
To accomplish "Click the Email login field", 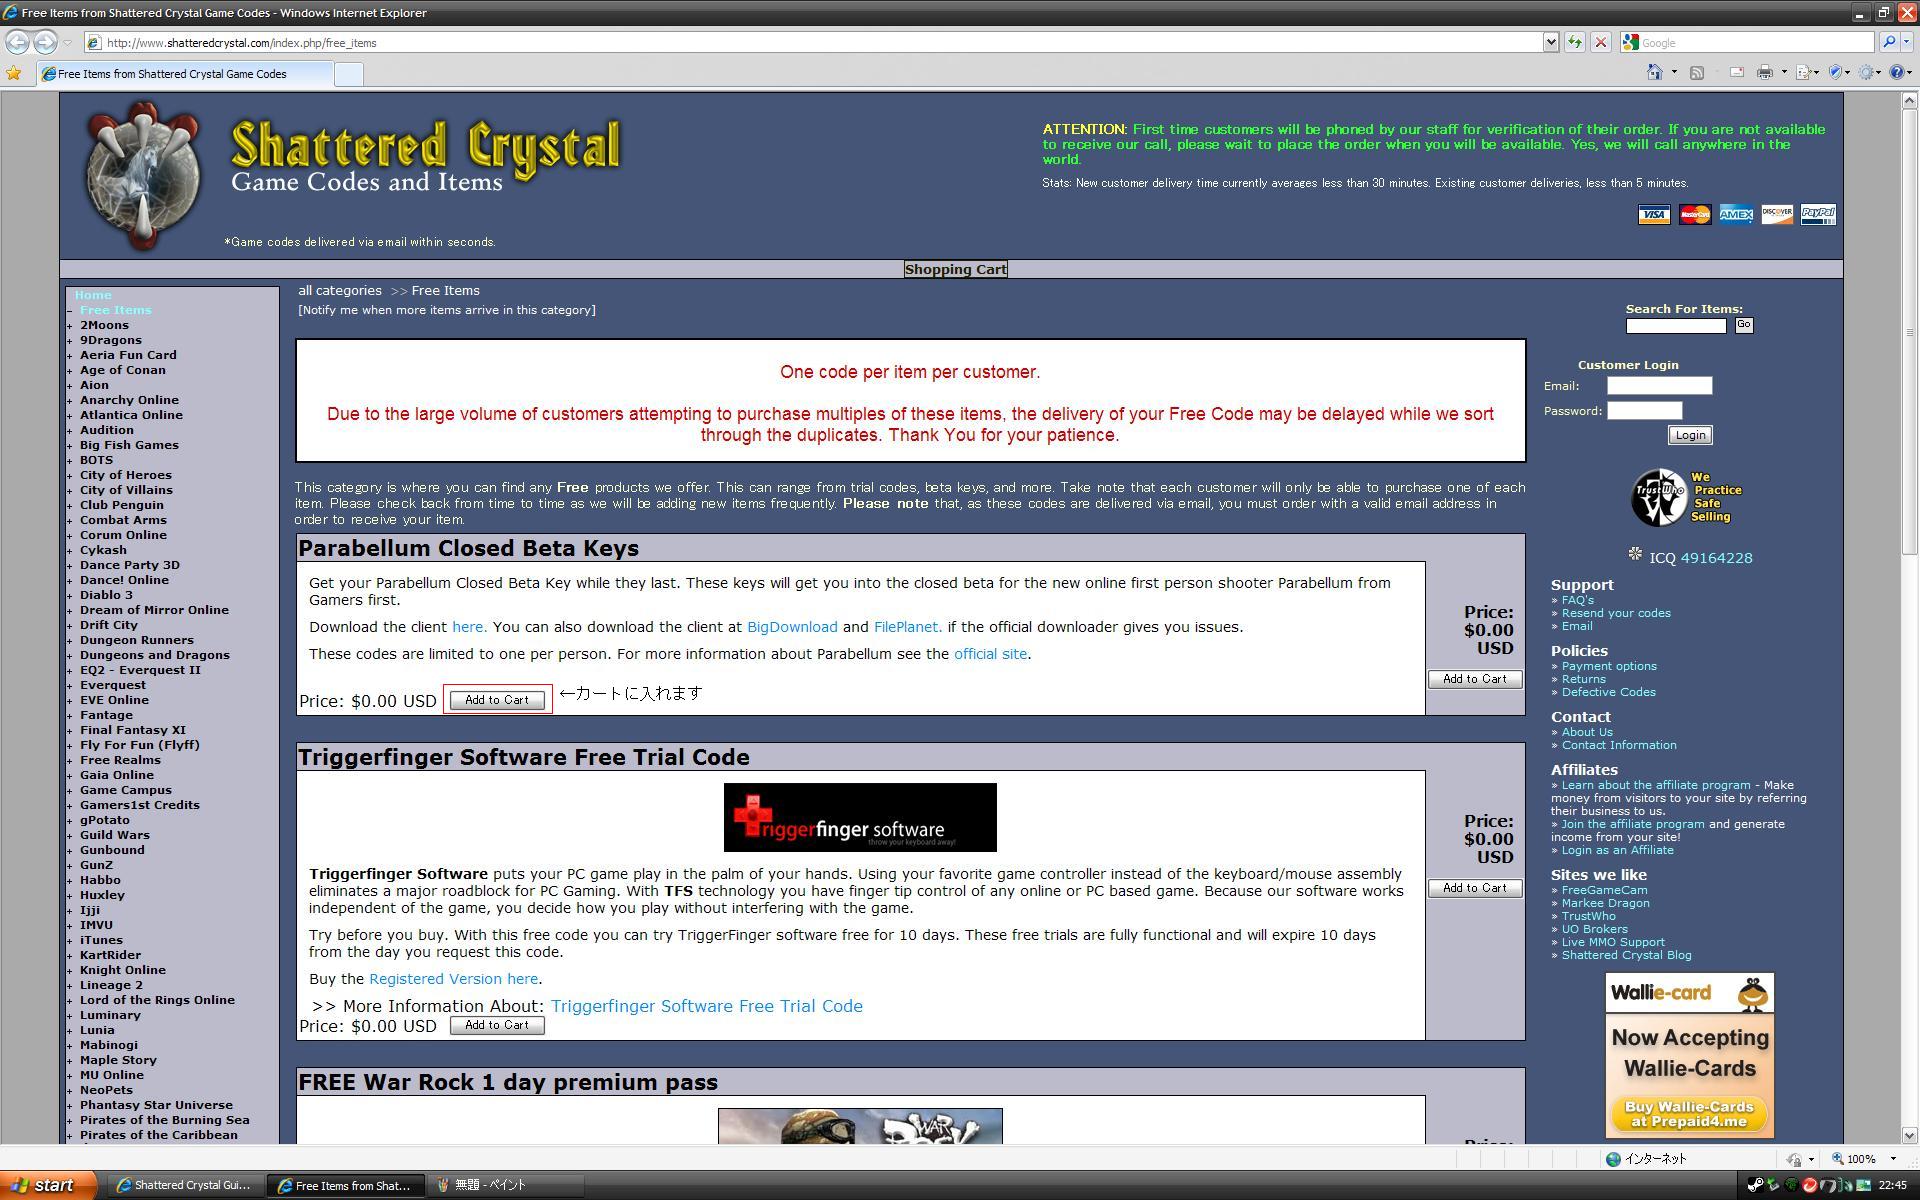I will click(x=1659, y=386).
